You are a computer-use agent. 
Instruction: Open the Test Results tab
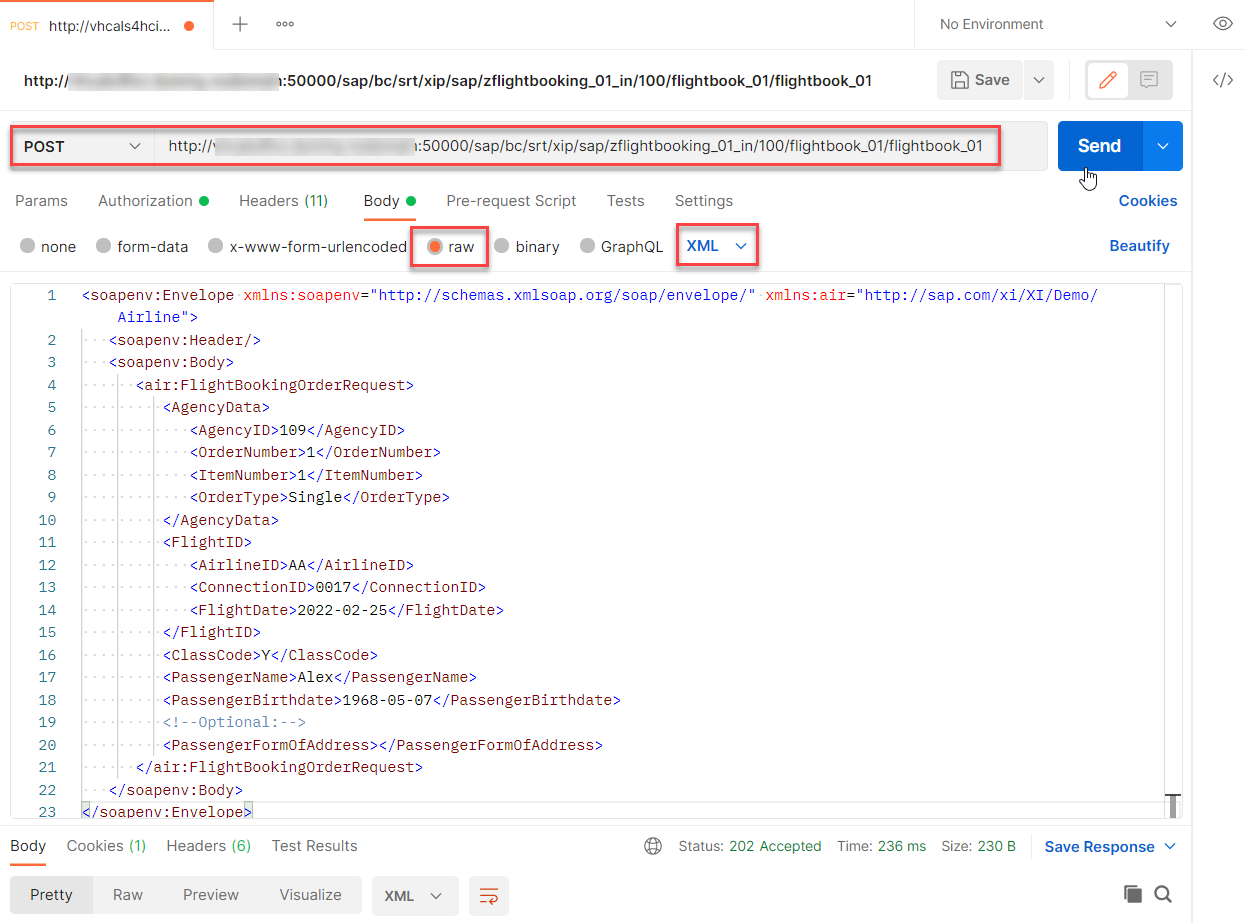(x=314, y=845)
